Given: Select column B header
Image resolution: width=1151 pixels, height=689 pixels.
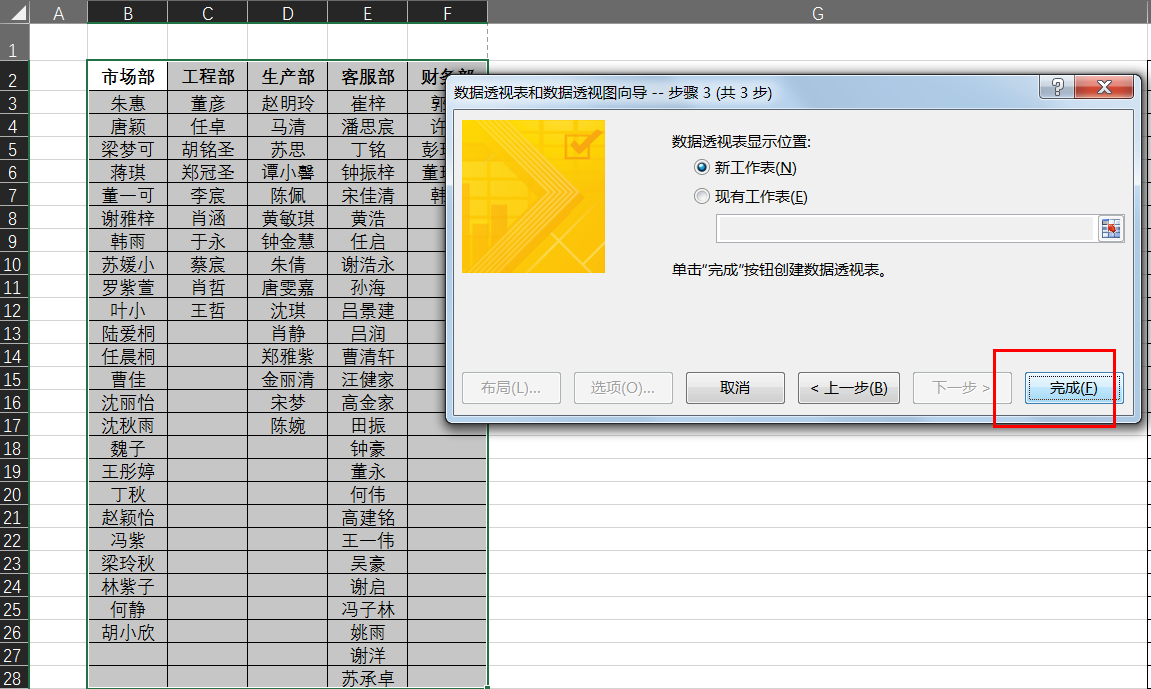Looking at the screenshot, I should 128,12.
